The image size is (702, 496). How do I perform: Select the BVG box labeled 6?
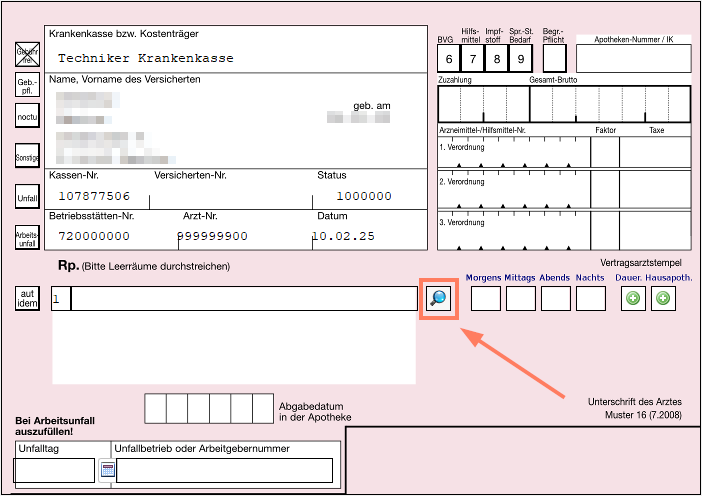pyautogui.click(x=449, y=59)
